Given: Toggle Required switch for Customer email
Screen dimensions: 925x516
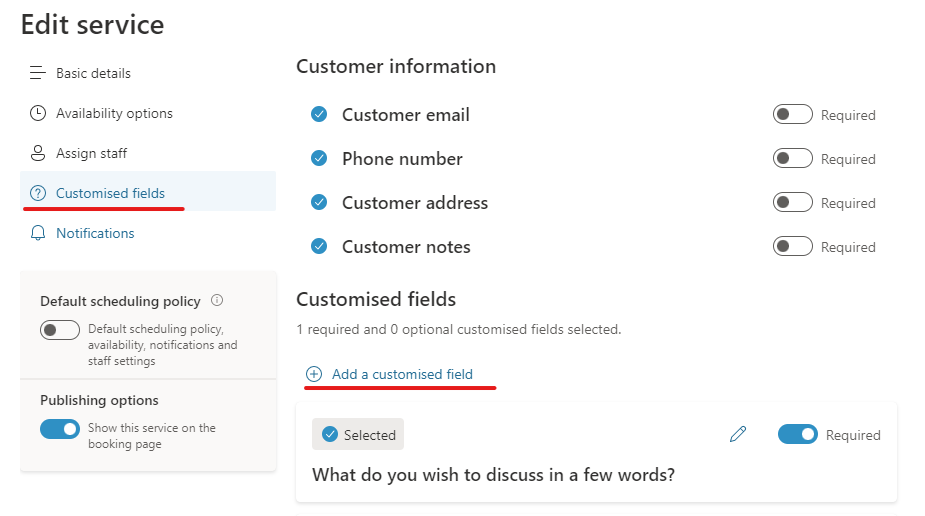Looking at the screenshot, I should tap(792, 115).
